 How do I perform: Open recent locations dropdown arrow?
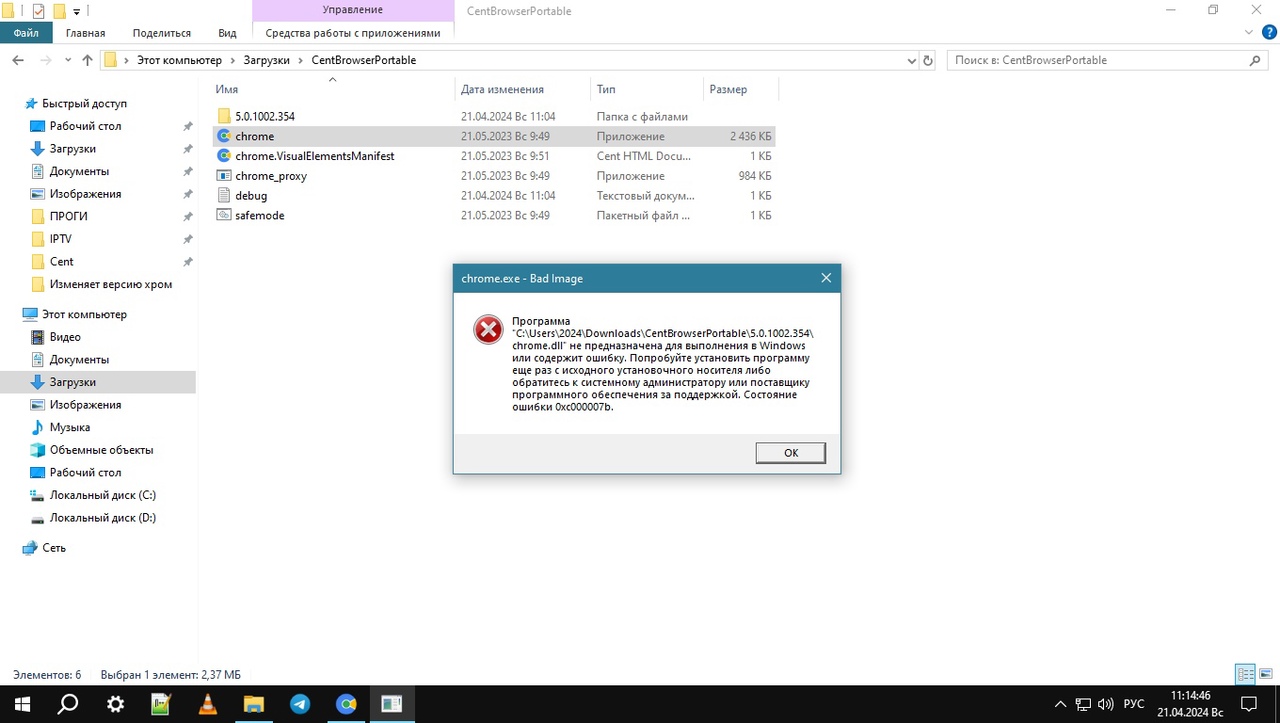68,61
